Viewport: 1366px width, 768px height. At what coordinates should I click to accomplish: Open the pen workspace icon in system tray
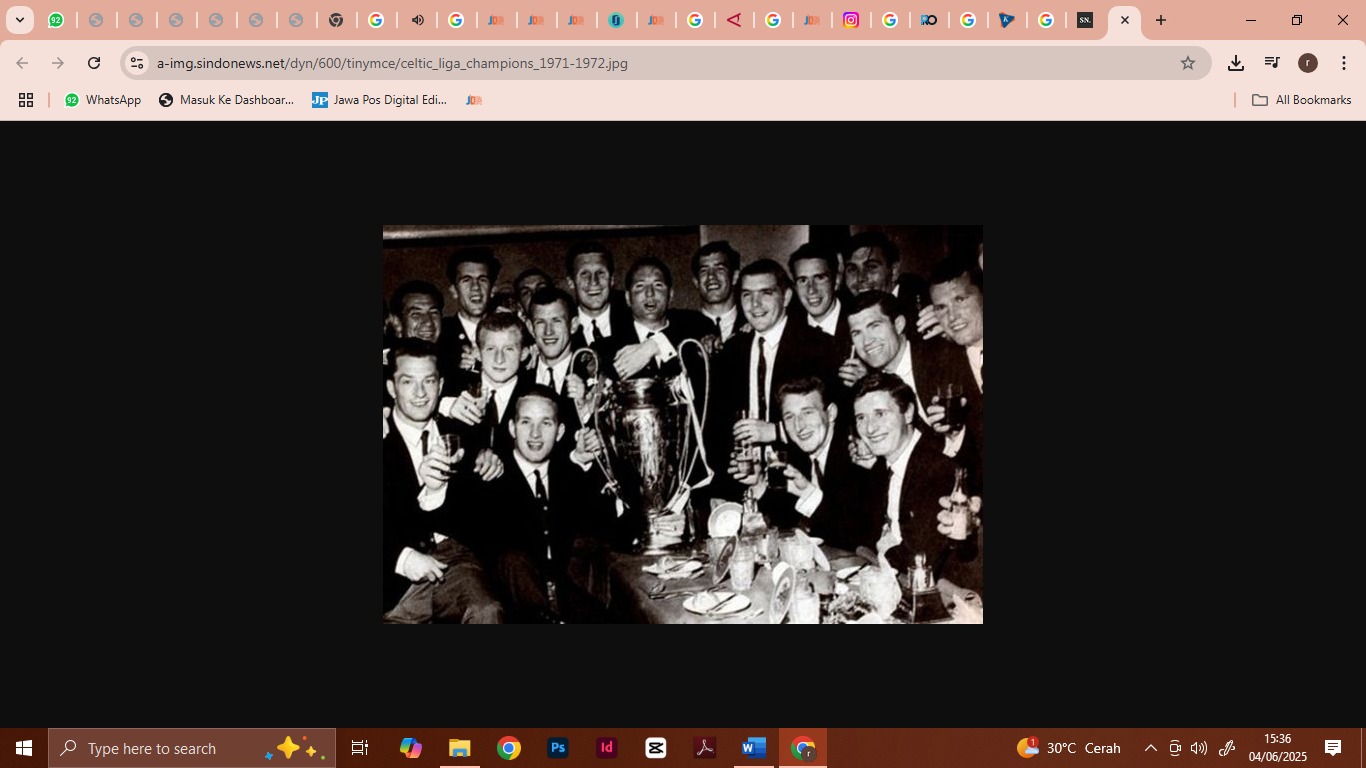tap(1227, 748)
